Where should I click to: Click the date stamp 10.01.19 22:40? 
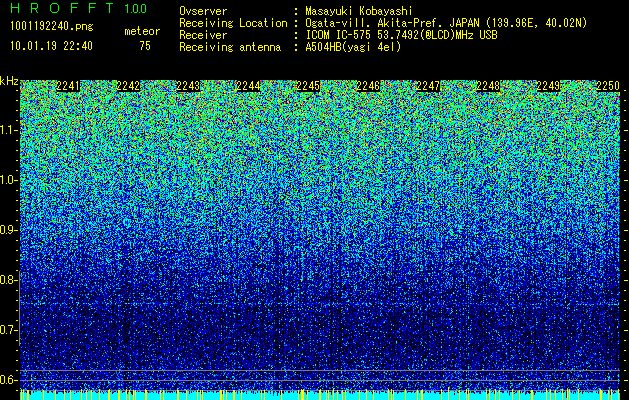point(51,46)
